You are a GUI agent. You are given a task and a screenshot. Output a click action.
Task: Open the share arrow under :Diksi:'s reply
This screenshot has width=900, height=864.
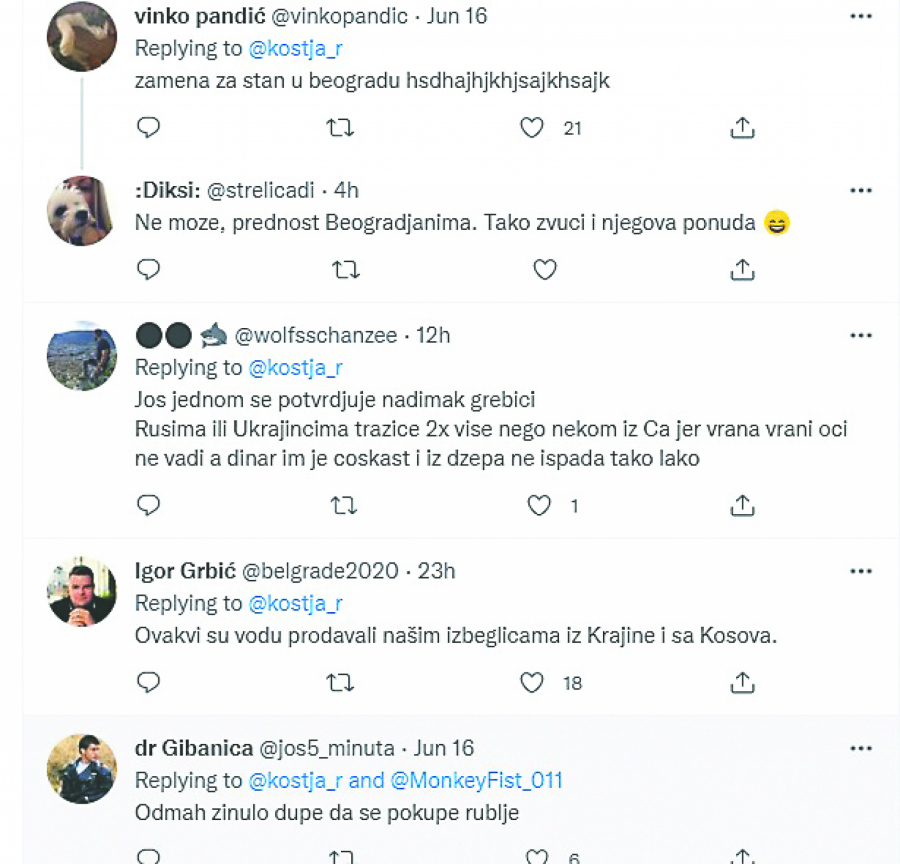coord(742,268)
